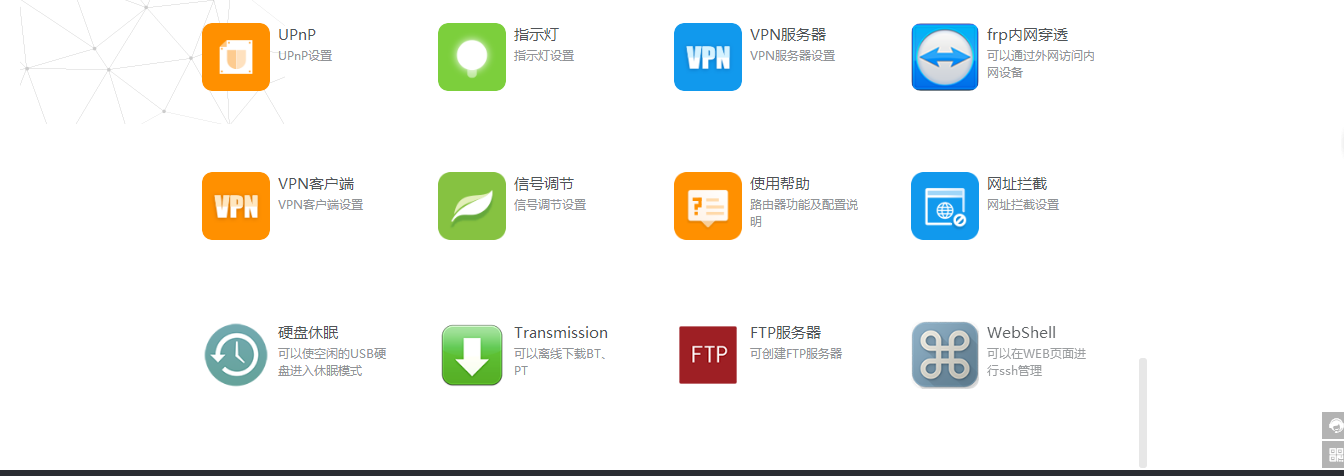1344x476 pixels.
Task: Click the page vertical scrollbar thumb
Action: [1143, 412]
